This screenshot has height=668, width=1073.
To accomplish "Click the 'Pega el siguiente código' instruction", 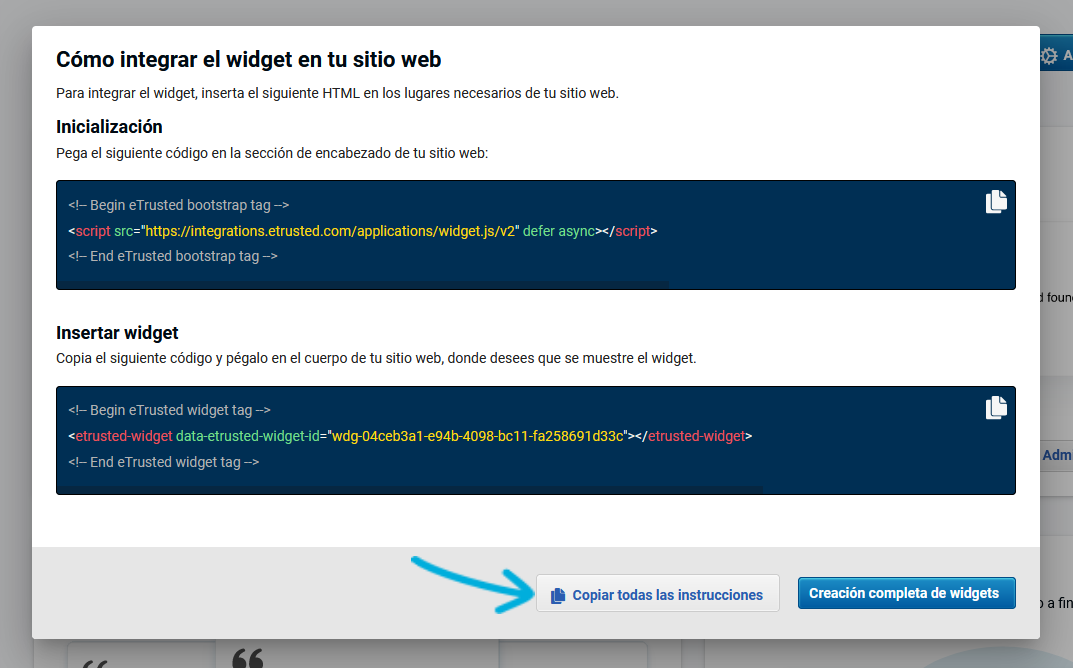I will (x=272, y=153).
